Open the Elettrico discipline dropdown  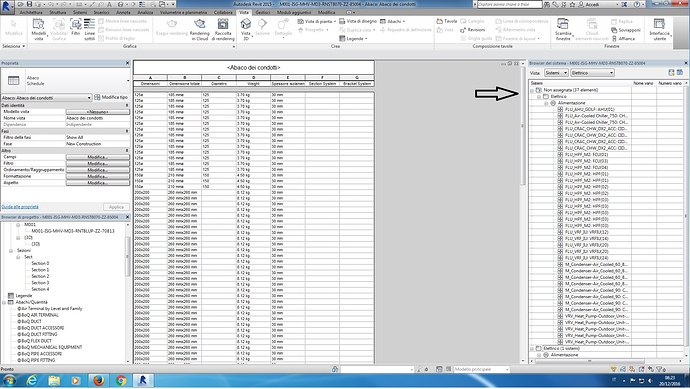[592, 73]
